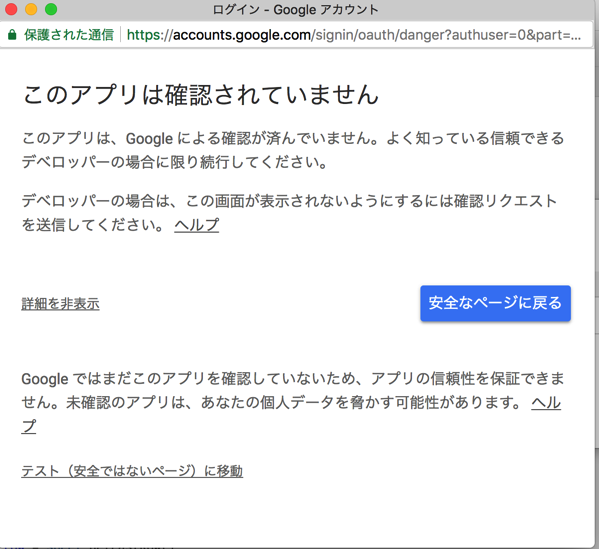Screen dimensions: 599x549
Task: Click paragraph starting このアプリは、Google による確認
Action: pyautogui.click(x=293, y=150)
